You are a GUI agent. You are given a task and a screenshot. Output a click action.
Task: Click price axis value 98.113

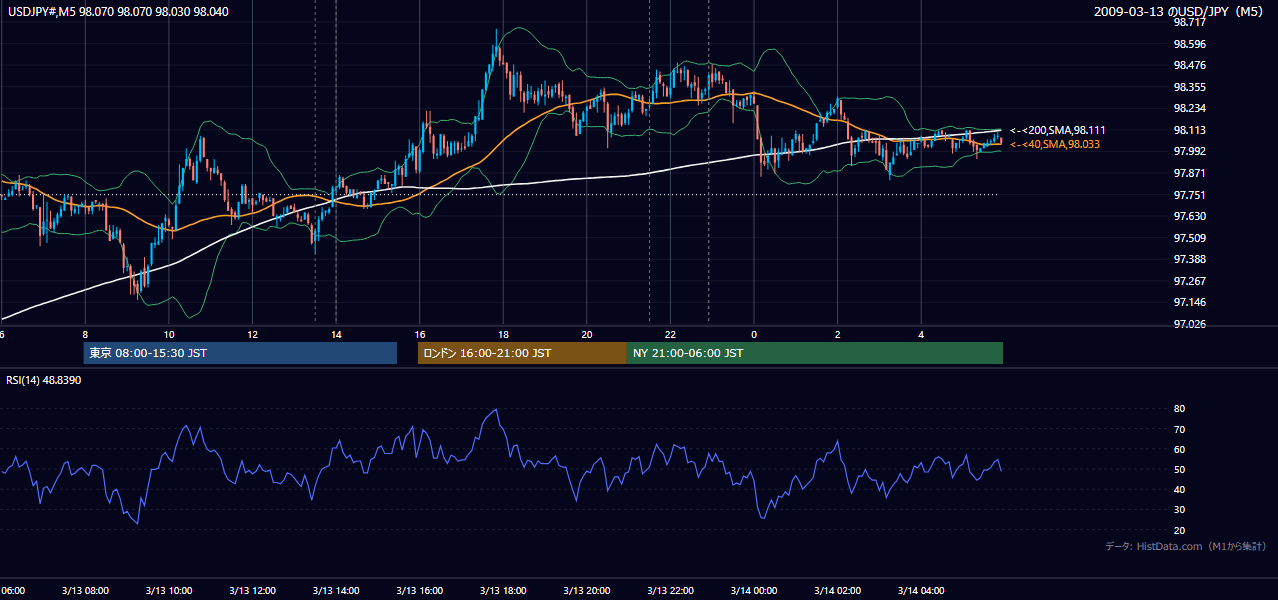click(x=1189, y=130)
